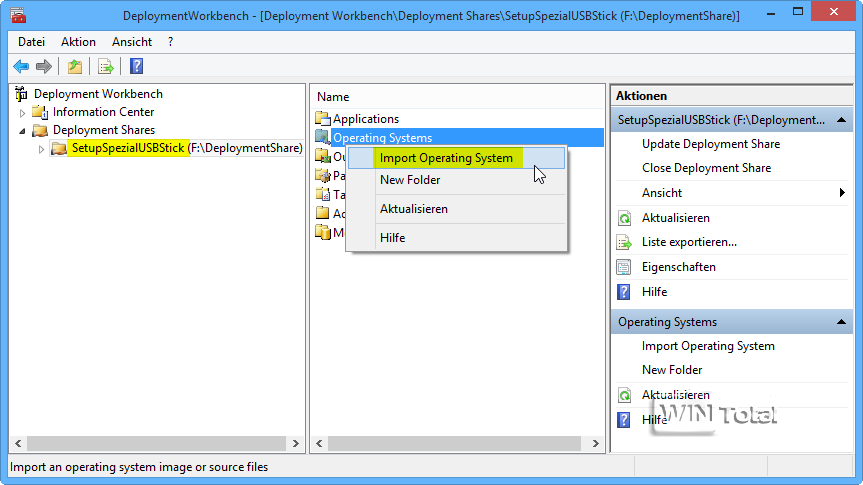Click the middle pane horizontal scrollbar thumb
863x485 pixels.
[x=454, y=443]
